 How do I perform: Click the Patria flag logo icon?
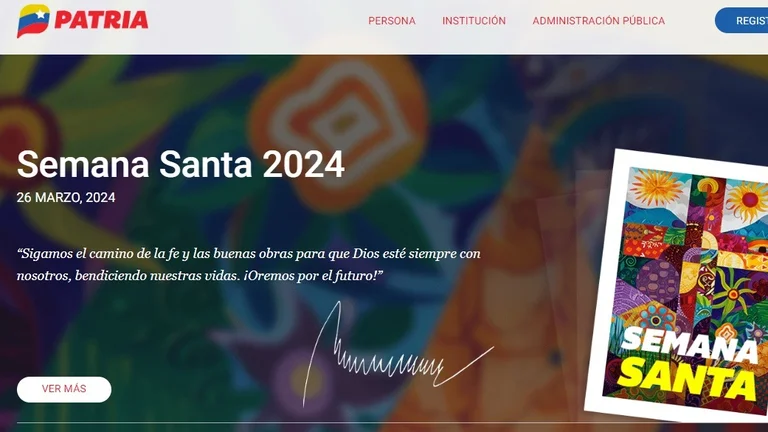(33, 21)
